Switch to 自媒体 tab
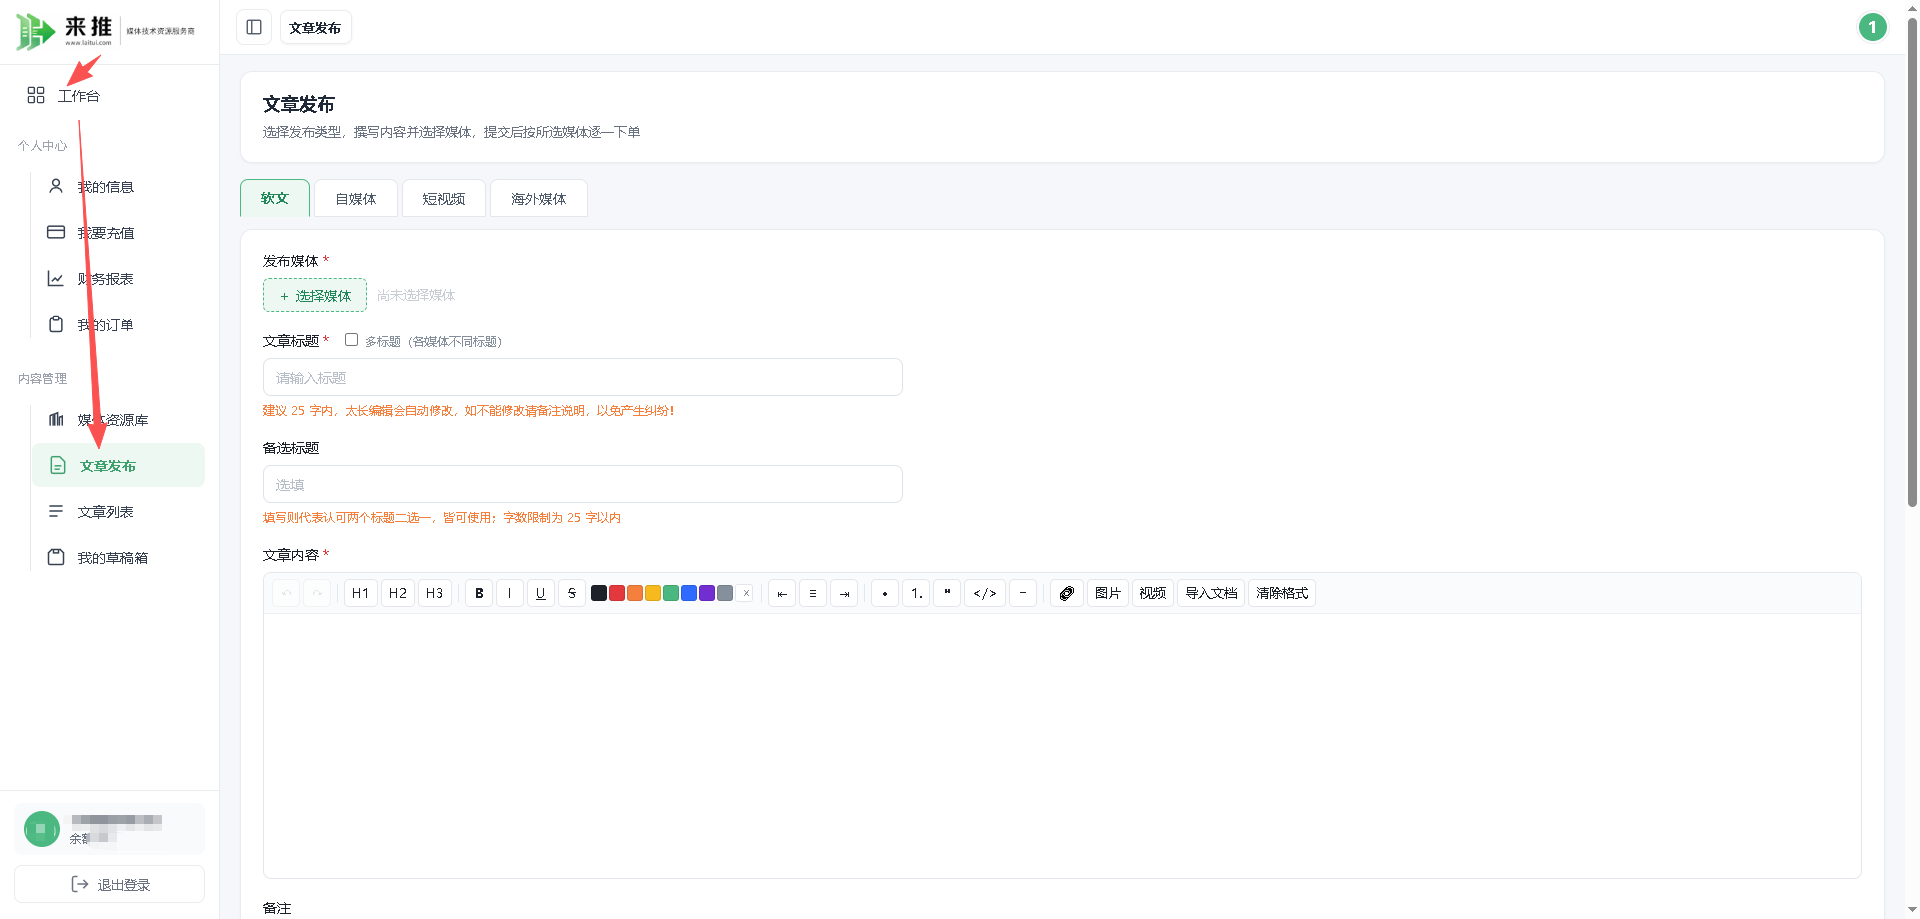 356,198
